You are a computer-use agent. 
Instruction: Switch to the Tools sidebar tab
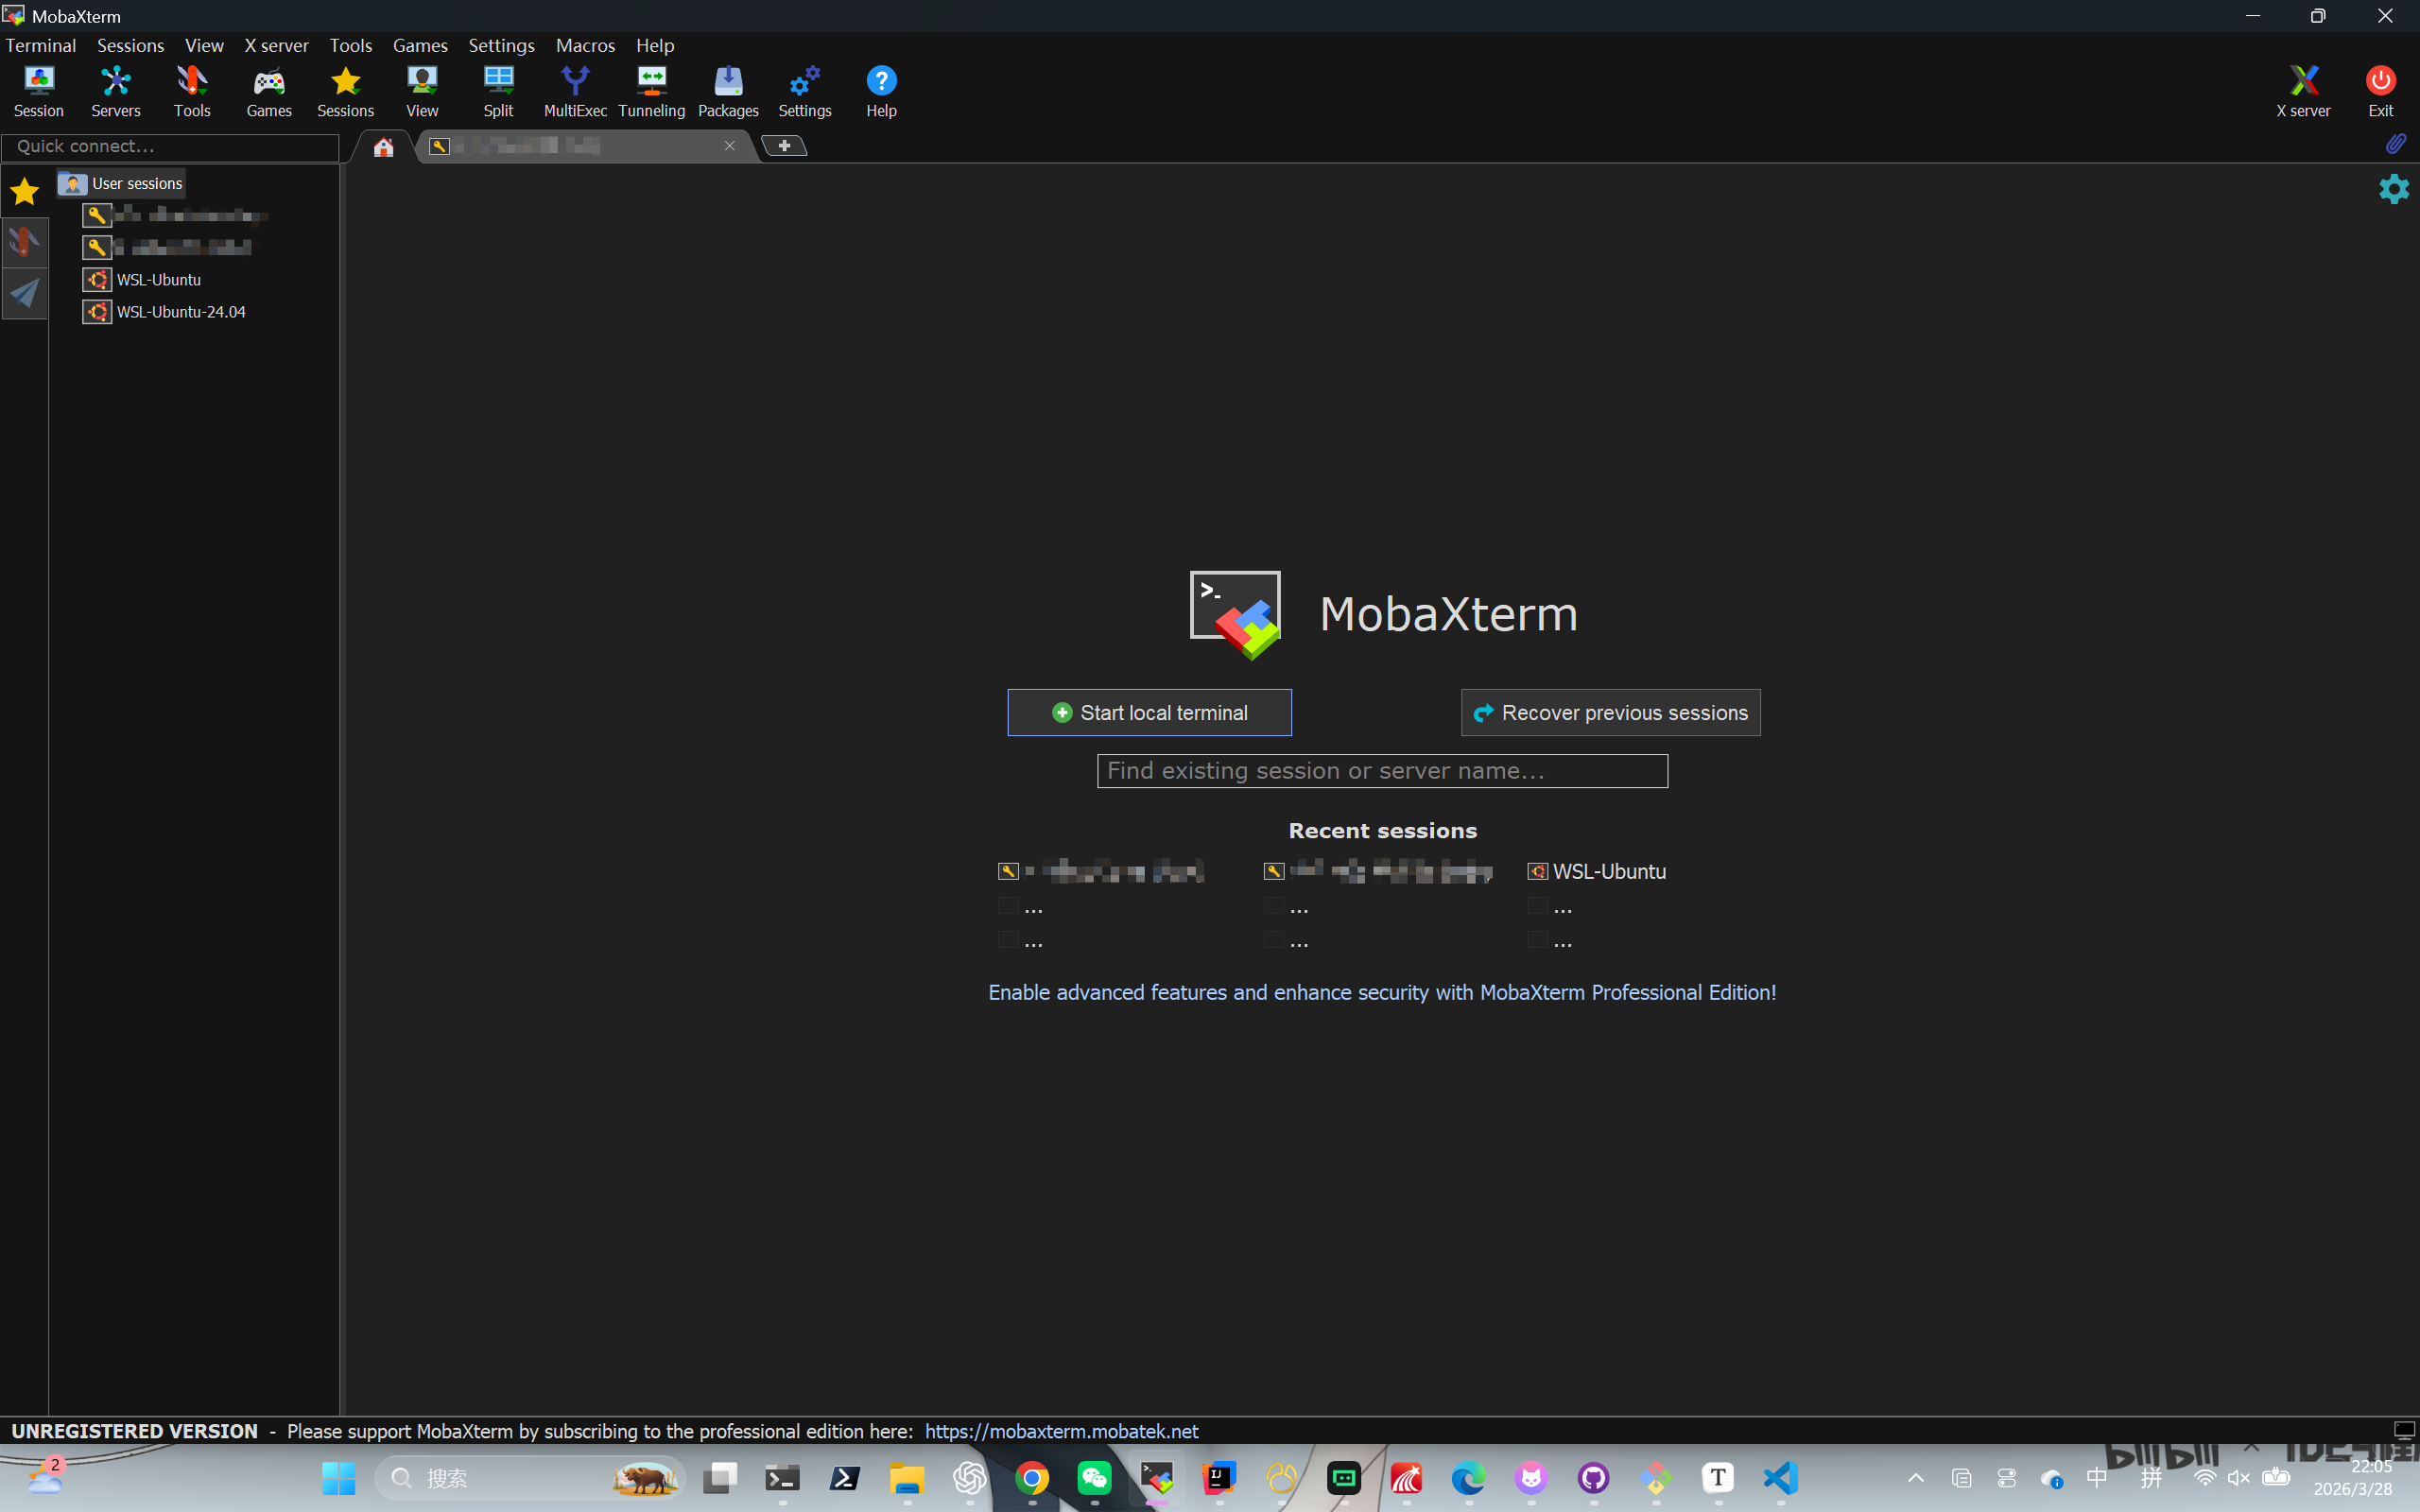click(24, 242)
